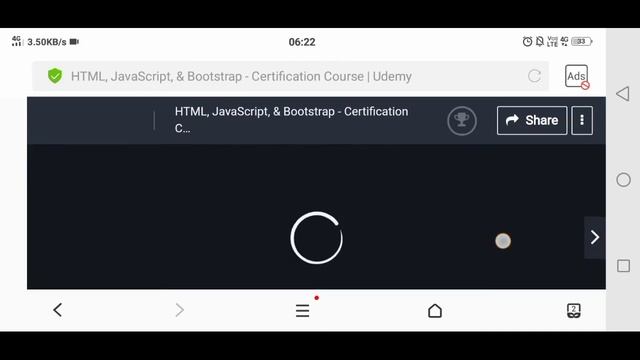
Task: Reload page using the refresh icon
Action: (x=534, y=76)
